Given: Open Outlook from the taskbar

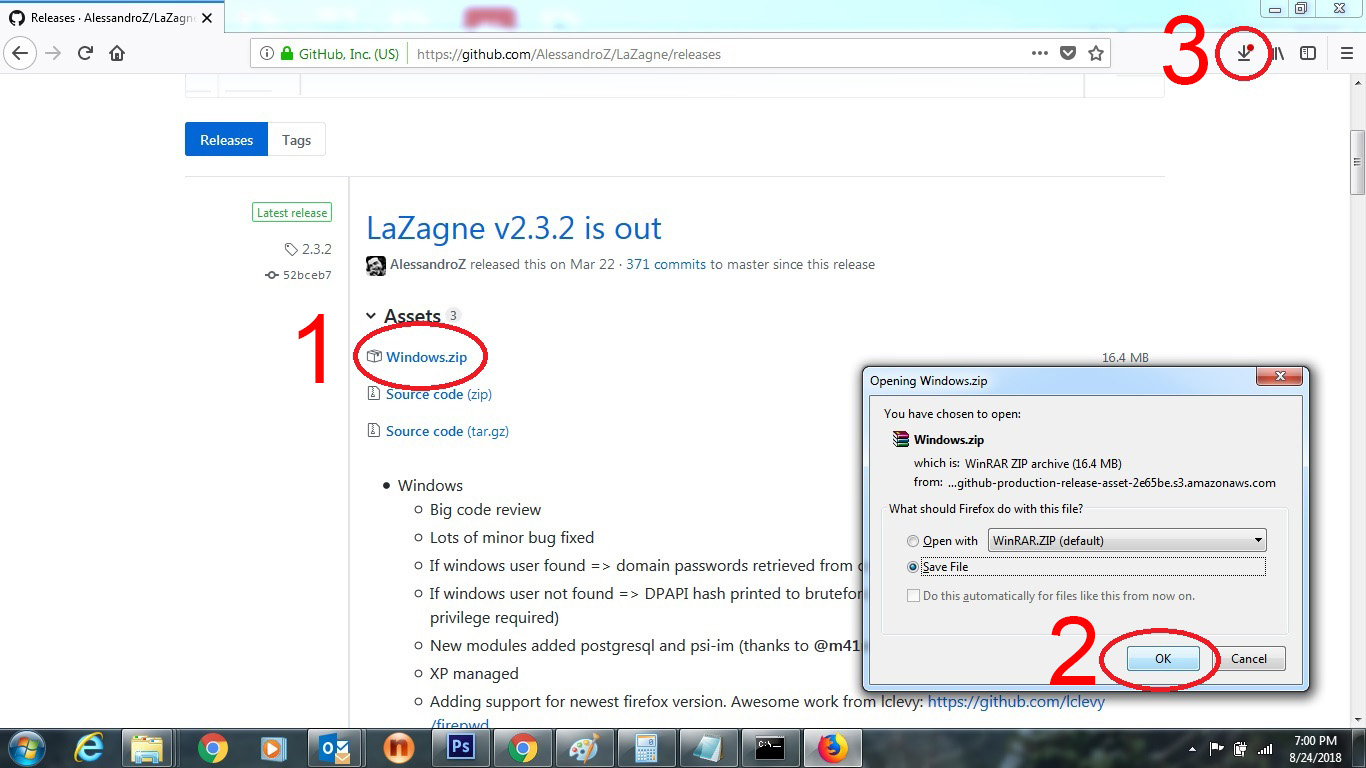Looking at the screenshot, I should 334,748.
